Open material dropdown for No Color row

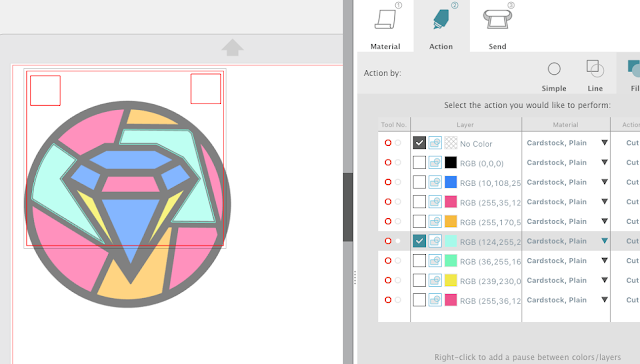tap(604, 143)
